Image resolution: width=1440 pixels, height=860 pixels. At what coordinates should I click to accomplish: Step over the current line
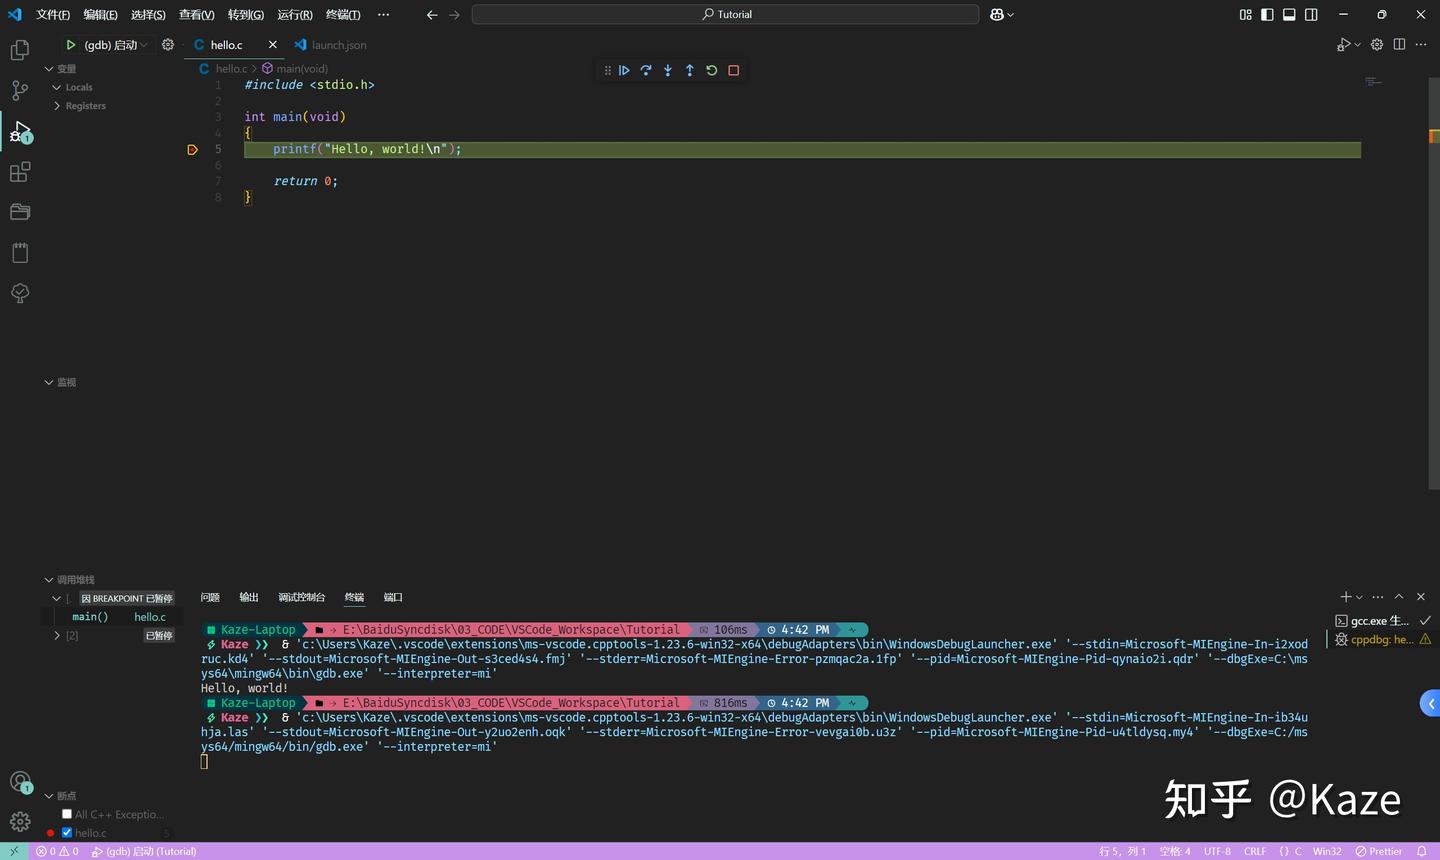[x=646, y=71]
